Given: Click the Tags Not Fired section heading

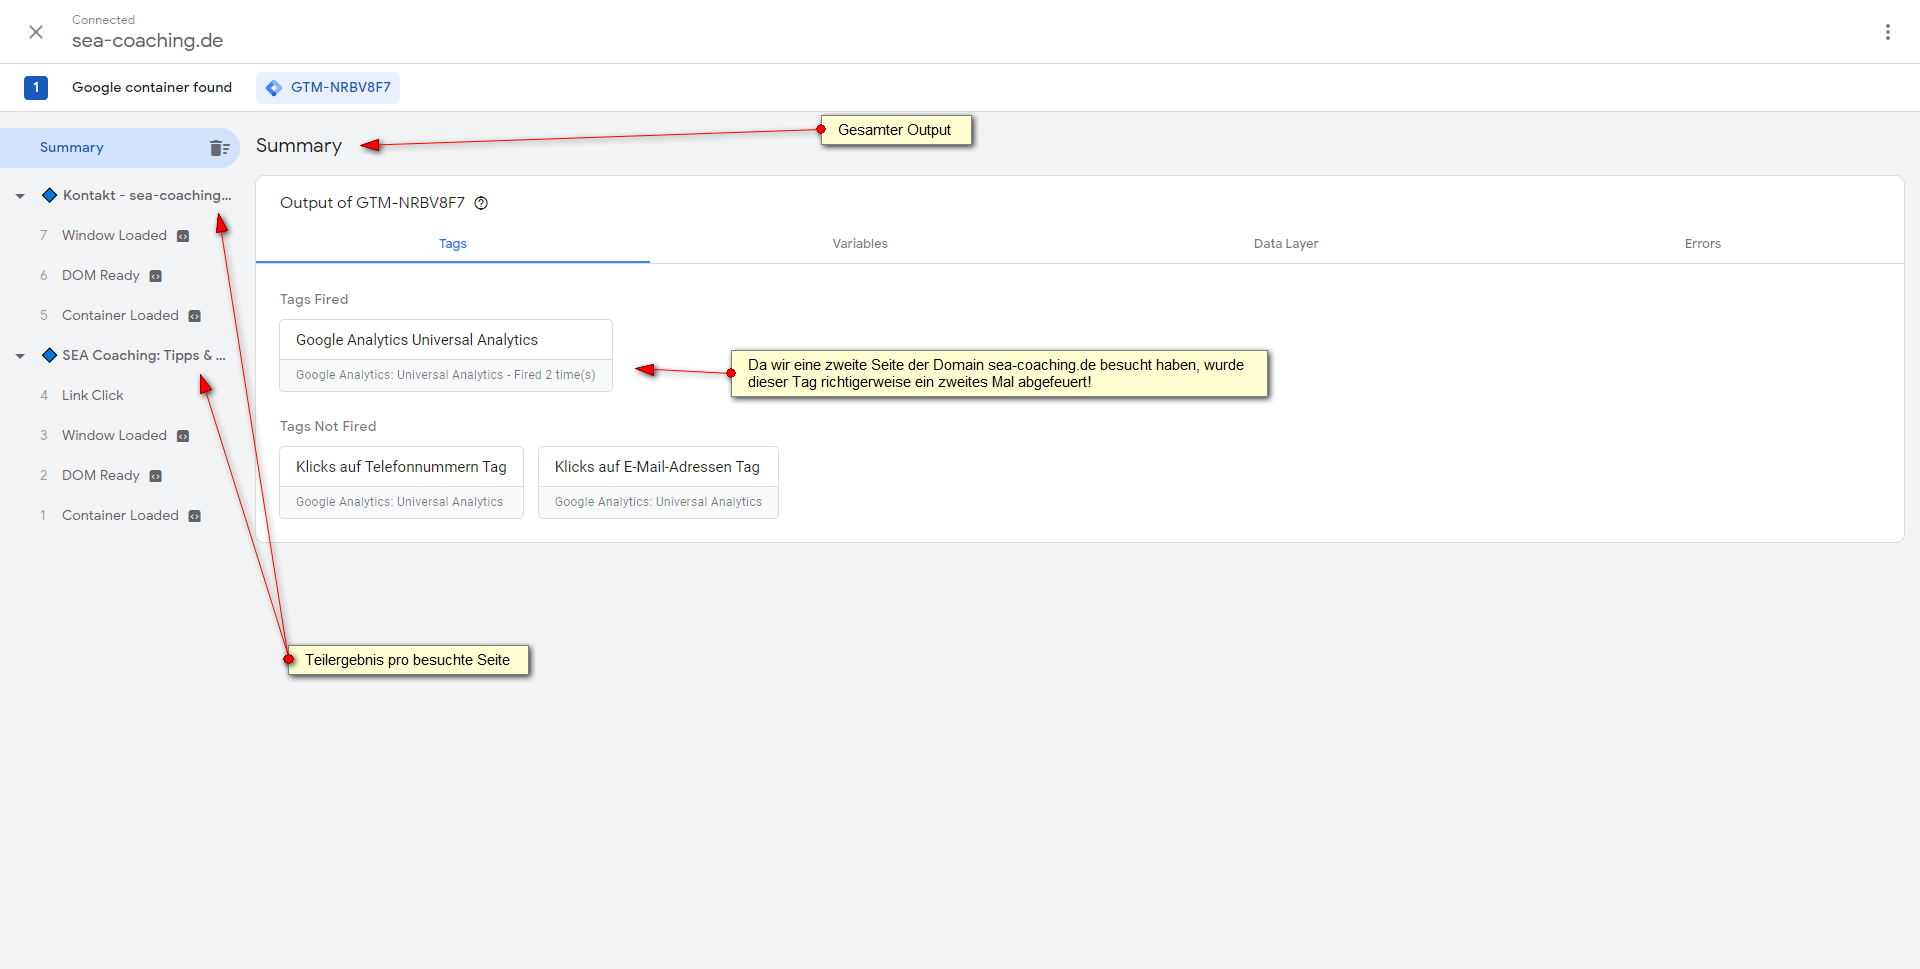Looking at the screenshot, I should click(x=328, y=426).
